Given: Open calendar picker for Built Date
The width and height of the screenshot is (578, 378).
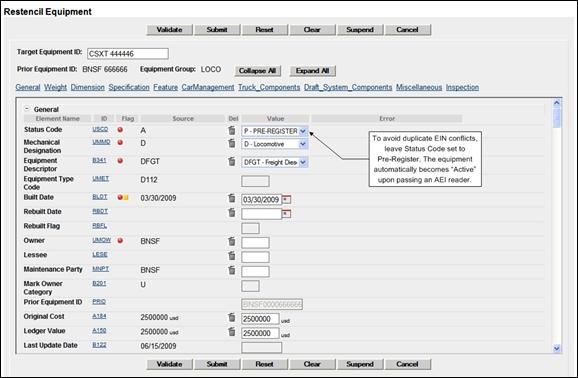Looking at the screenshot, I should pos(286,200).
